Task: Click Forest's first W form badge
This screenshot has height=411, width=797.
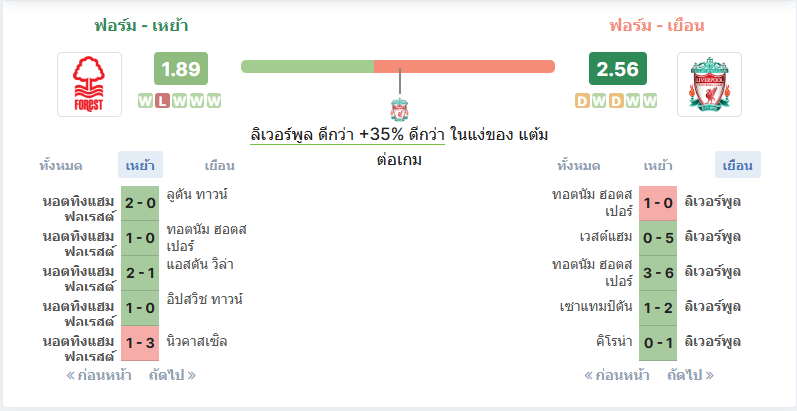Action: coord(145,101)
